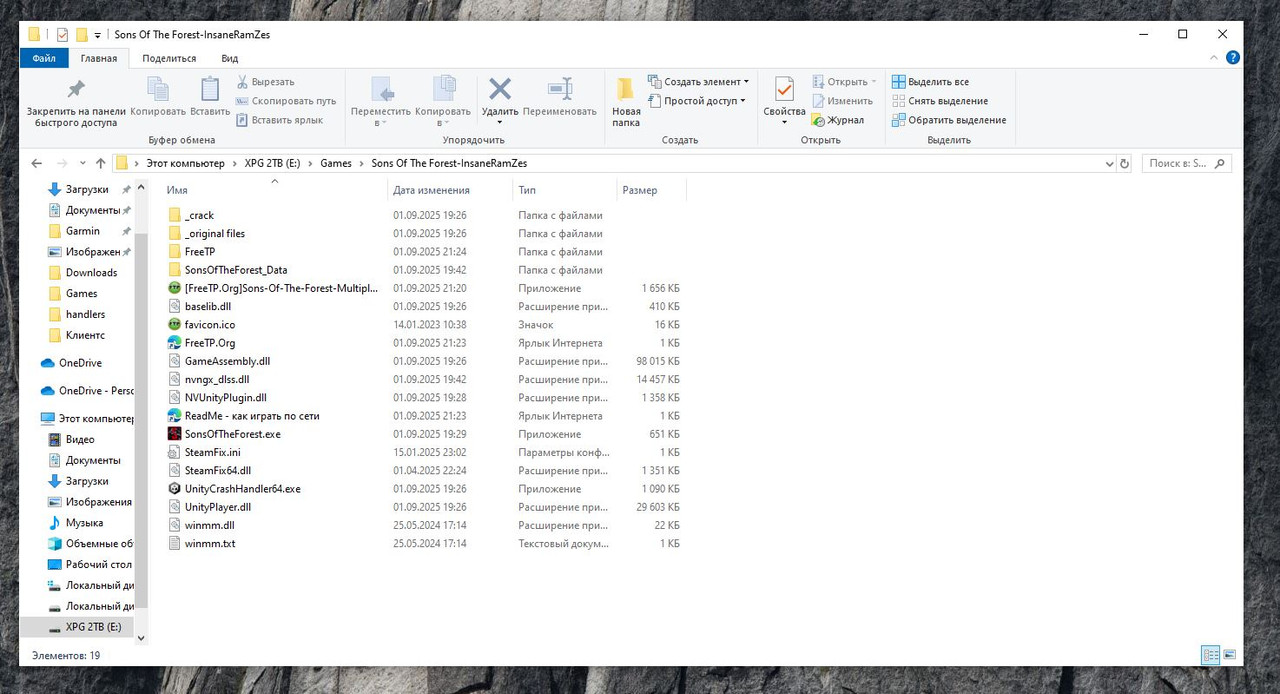Click the Up arrow navigation icon
This screenshot has width=1280, height=694.
click(101, 163)
